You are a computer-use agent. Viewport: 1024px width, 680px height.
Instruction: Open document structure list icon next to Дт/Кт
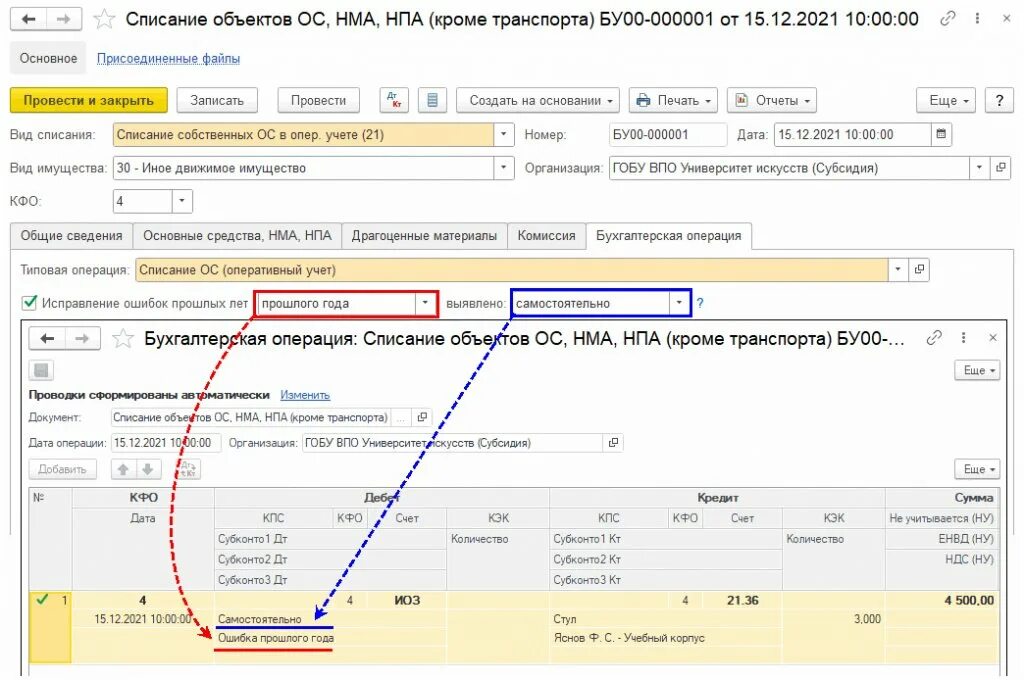pyautogui.click(x=432, y=101)
